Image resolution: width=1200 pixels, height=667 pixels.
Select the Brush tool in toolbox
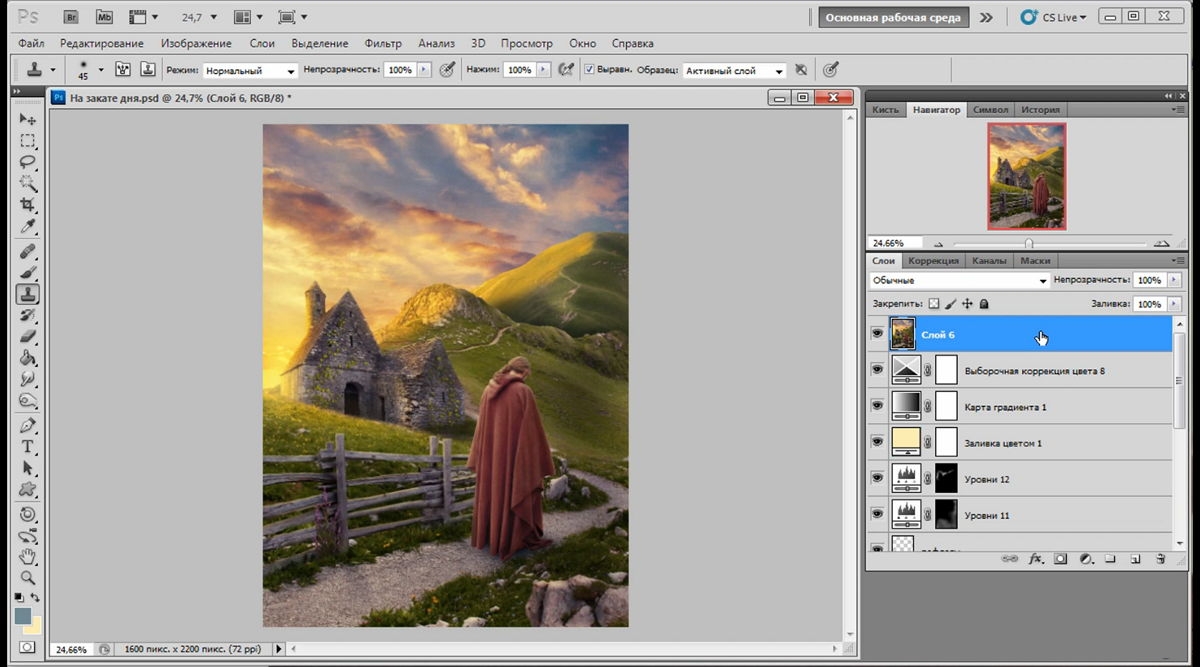[28, 272]
